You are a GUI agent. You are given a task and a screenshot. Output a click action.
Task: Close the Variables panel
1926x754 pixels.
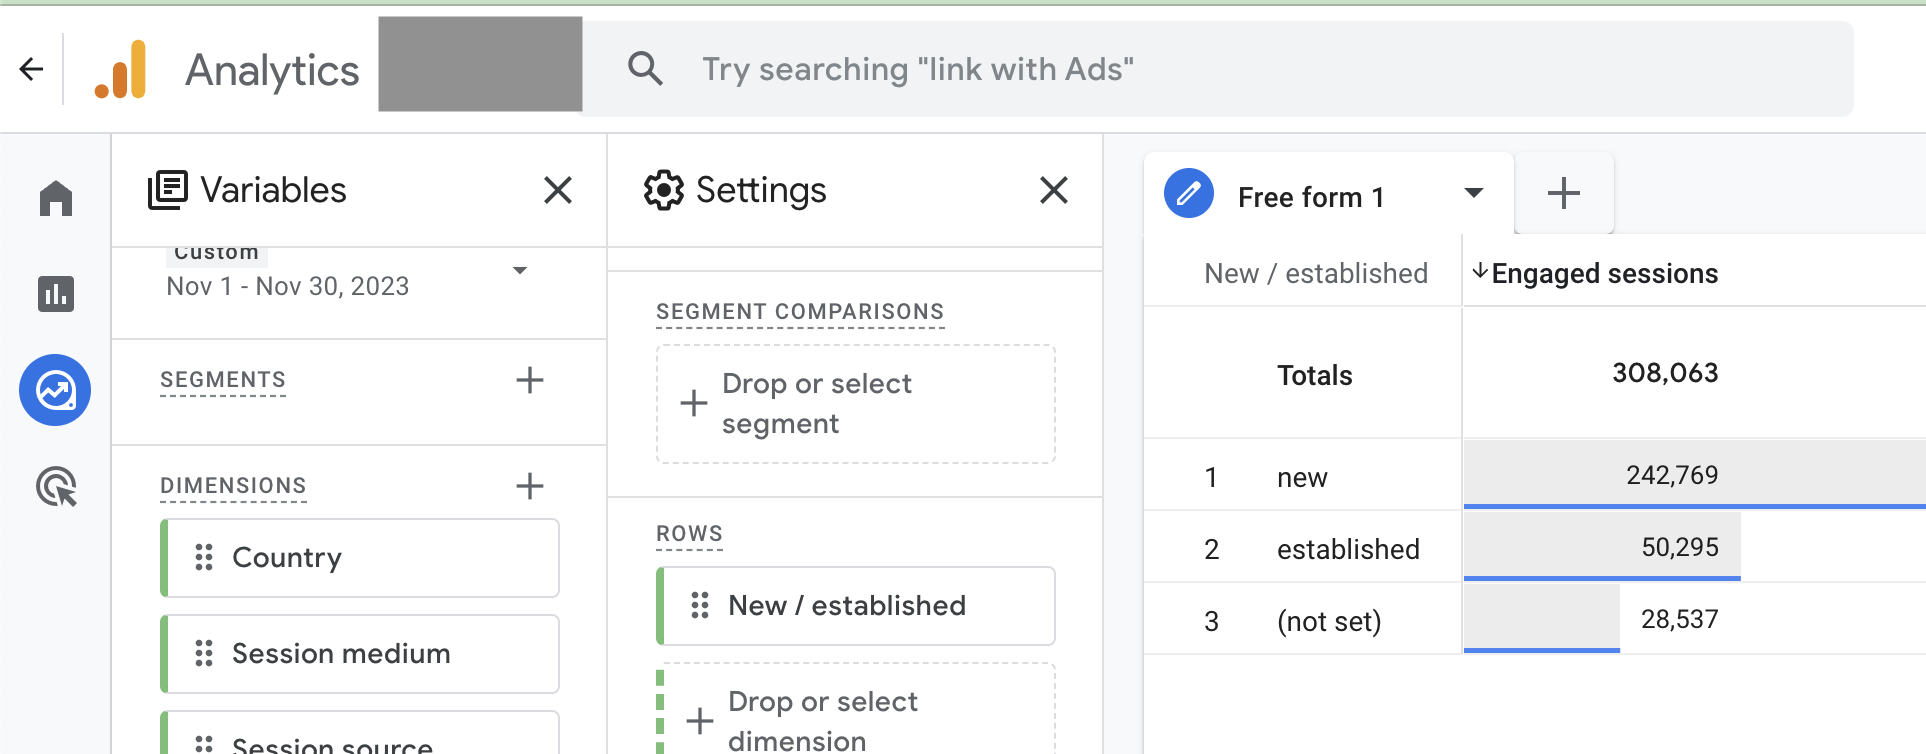click(x=558, y=190)
